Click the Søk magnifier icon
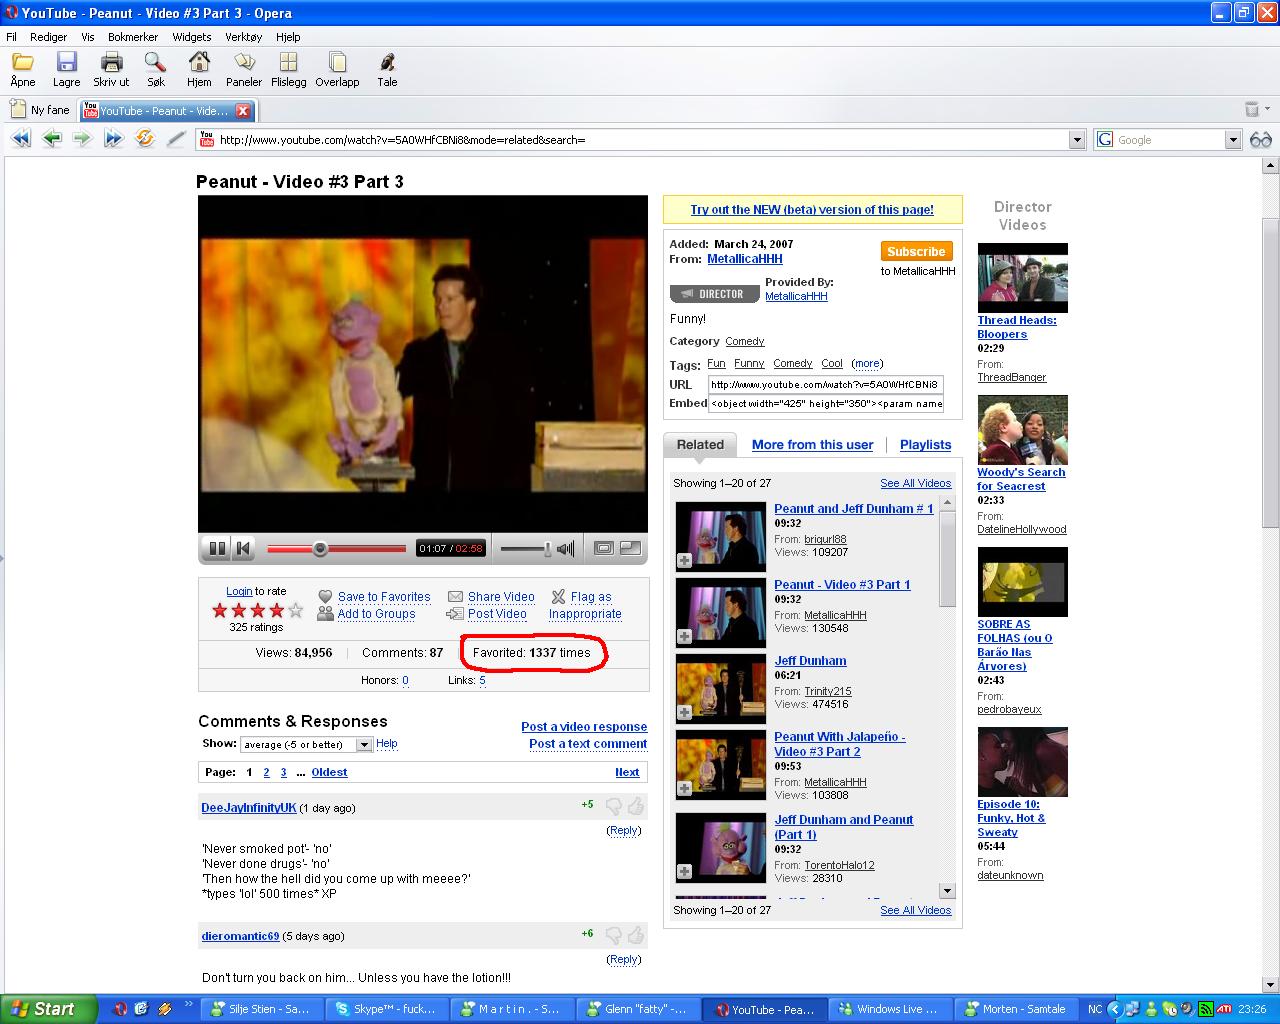The image size is (1280, 1024). point(155,62)
